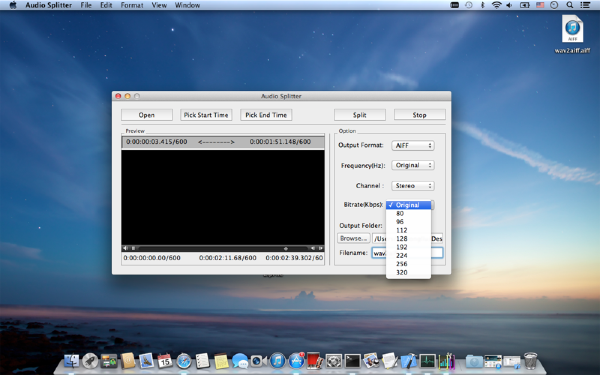The width and height of the screenshot is (600, 375).
Task: Open the Calendar dock icon showing 15
Action: (165, 361)
